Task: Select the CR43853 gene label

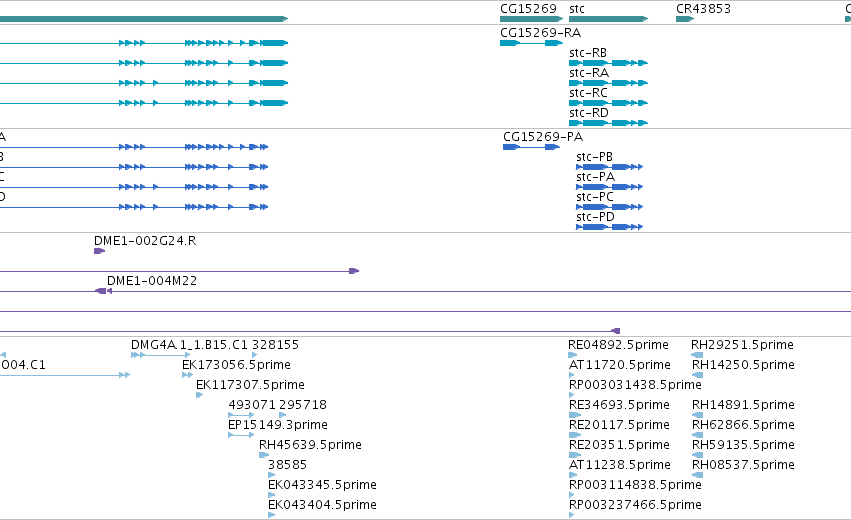Action: coord(703,9)
